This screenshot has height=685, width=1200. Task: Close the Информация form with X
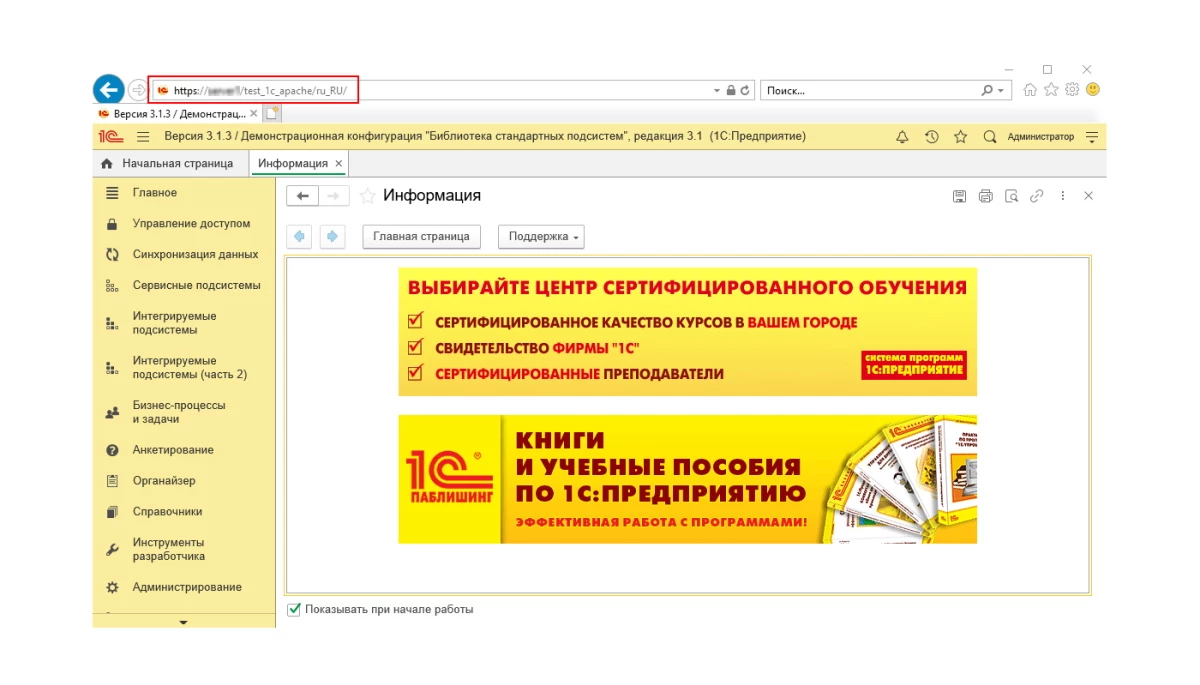[x=1089, y=196]
